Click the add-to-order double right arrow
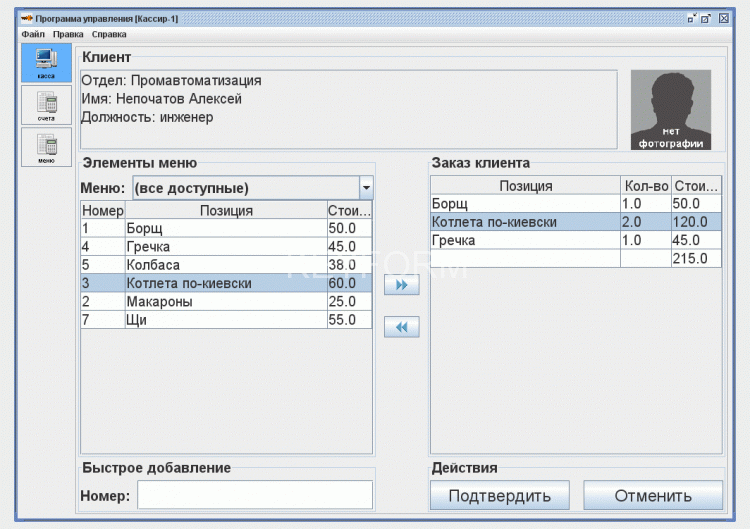This screenshot has height=529, width=750. pyautogui.click(x=401, y=285)
